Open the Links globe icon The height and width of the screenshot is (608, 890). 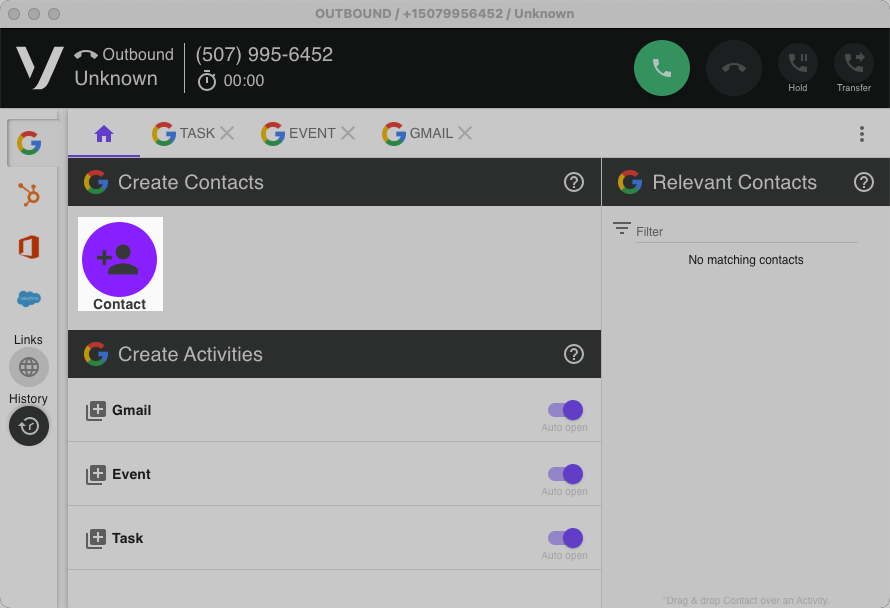29,367
